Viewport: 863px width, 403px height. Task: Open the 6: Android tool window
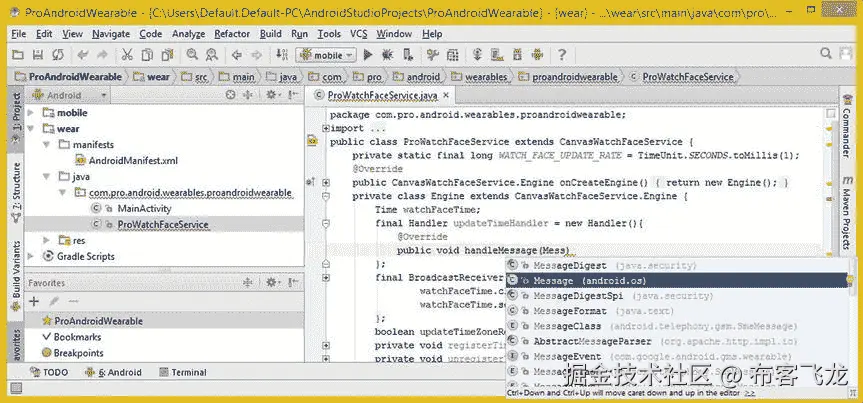(113, 372)
